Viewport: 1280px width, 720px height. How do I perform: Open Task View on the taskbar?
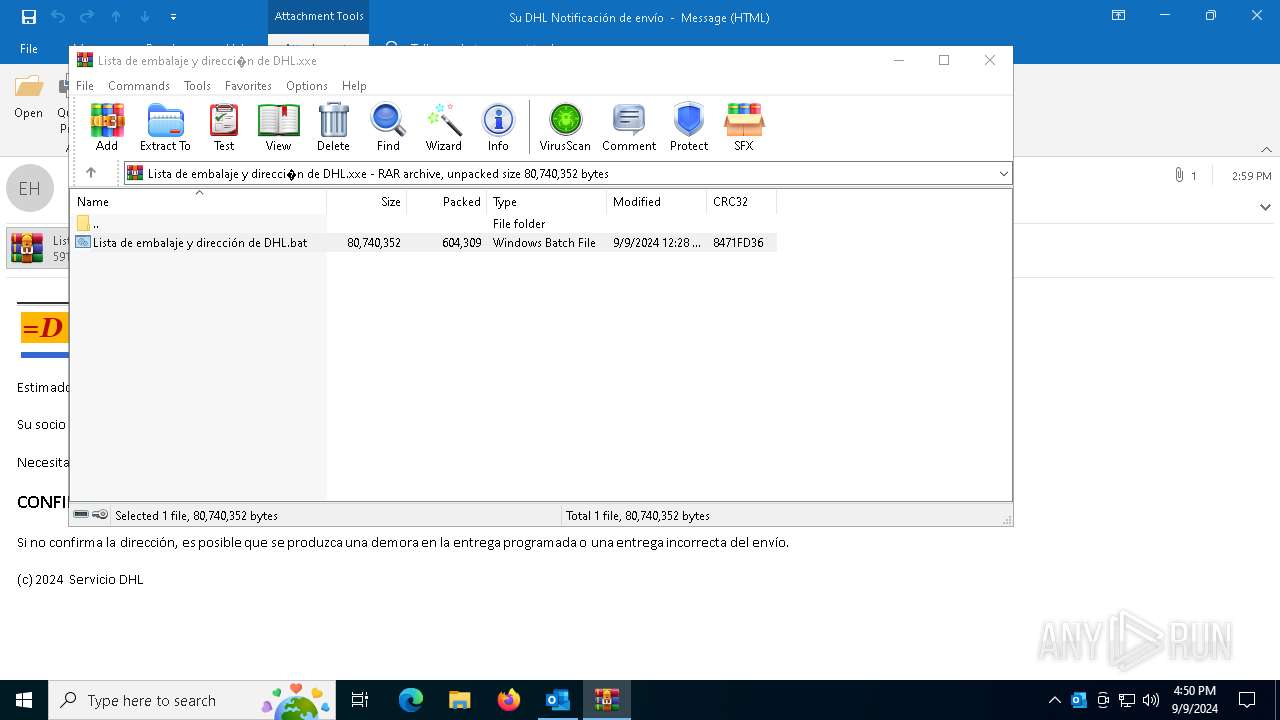click(360, 700)
